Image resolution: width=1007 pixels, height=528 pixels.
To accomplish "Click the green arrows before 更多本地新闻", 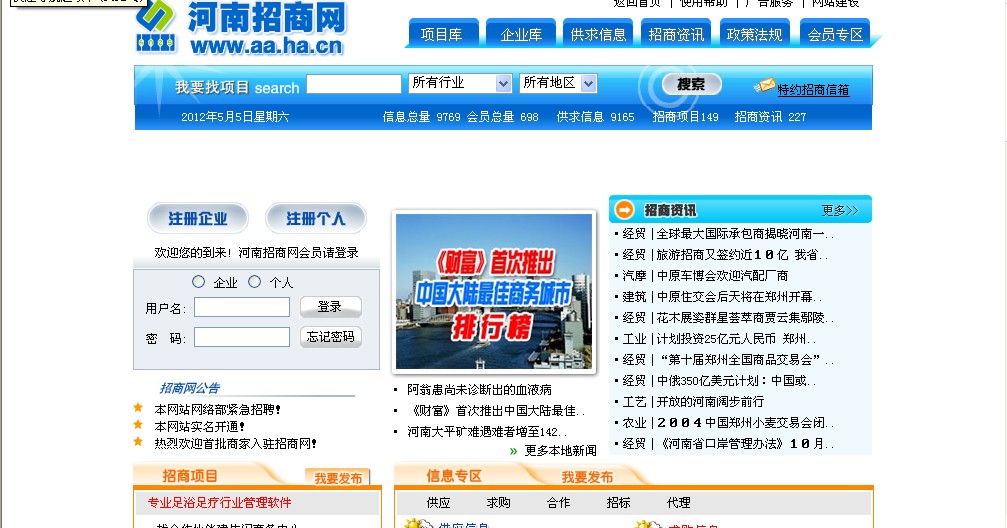I will (x=513, y=451).
